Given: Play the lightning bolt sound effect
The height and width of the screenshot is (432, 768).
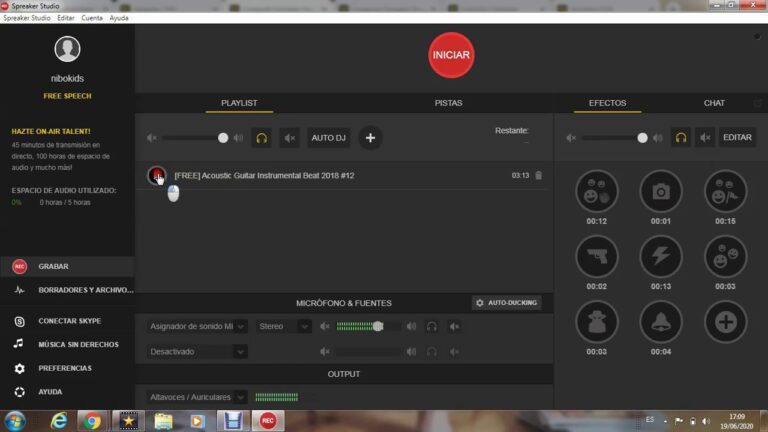Looking at the screenshot, I should 661,257.
